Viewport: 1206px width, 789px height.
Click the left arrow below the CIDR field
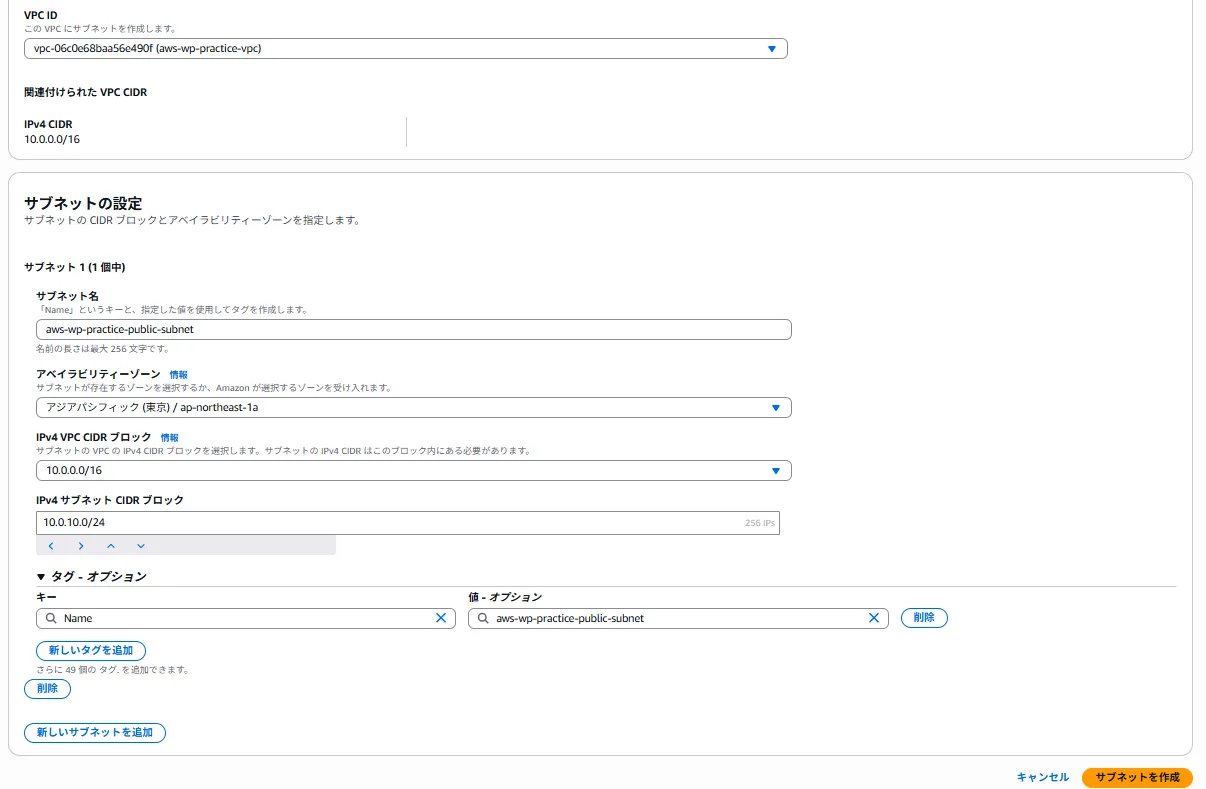51,545
